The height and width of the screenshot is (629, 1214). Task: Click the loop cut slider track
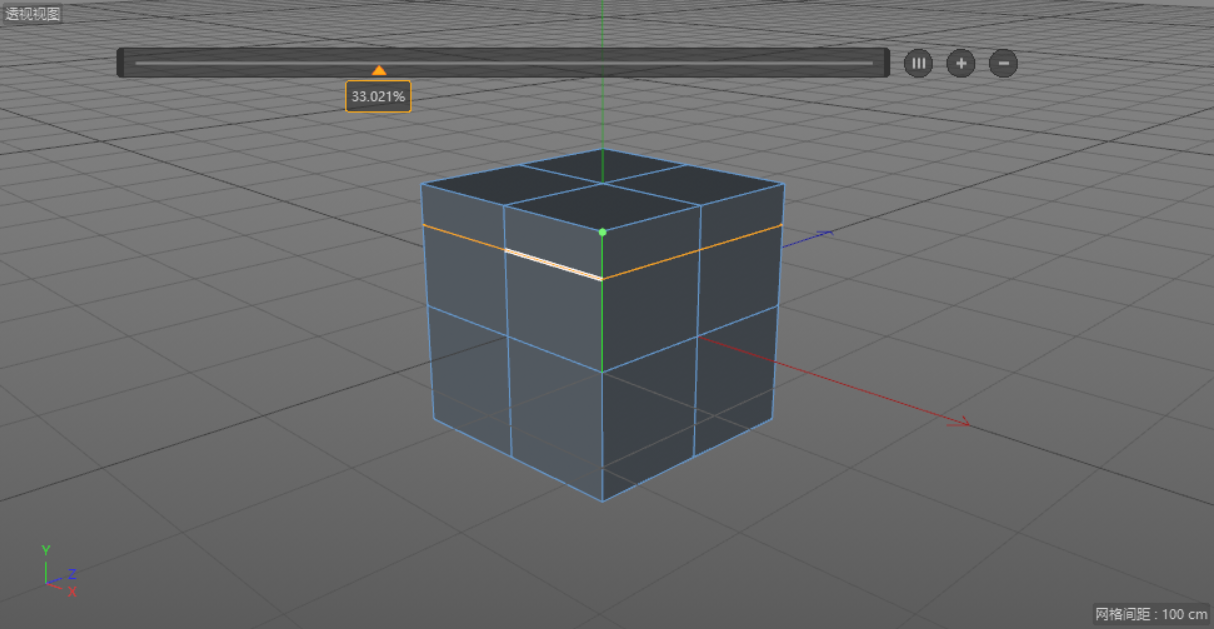click(x=503, y=63)
